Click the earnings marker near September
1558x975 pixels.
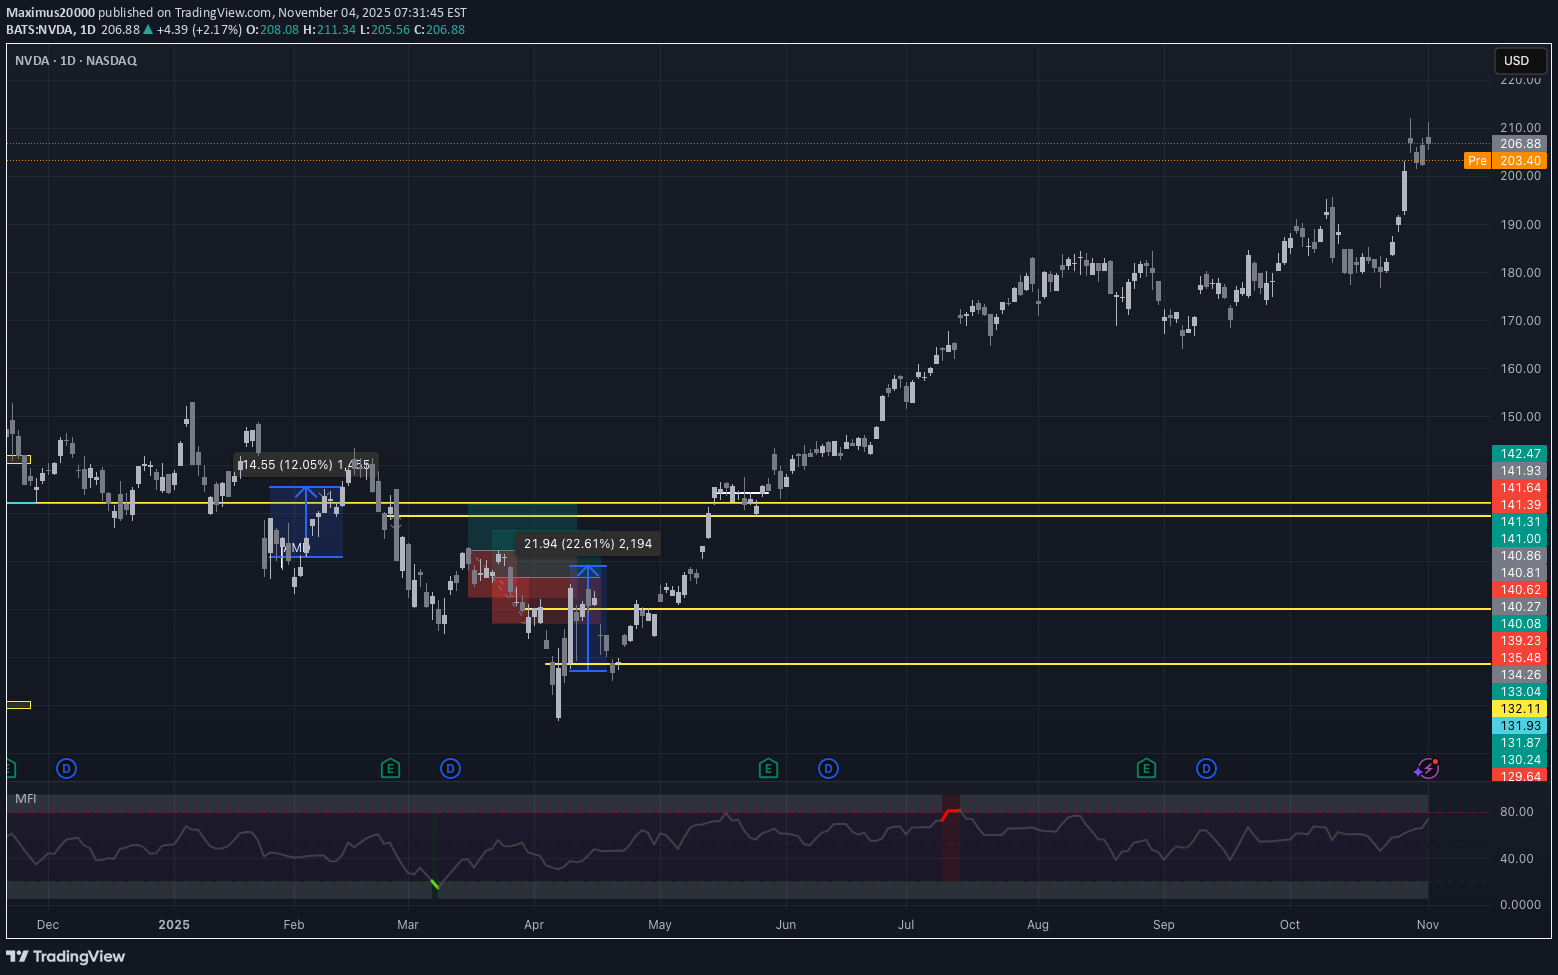[x=1146, y=768]
